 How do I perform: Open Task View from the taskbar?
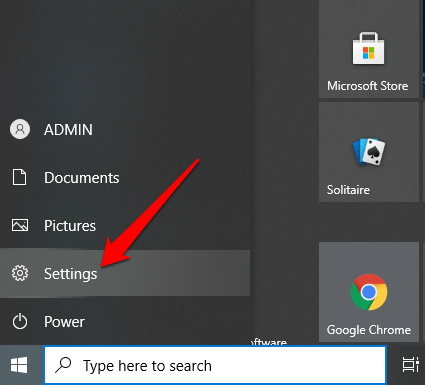click(x=410, y=365)
